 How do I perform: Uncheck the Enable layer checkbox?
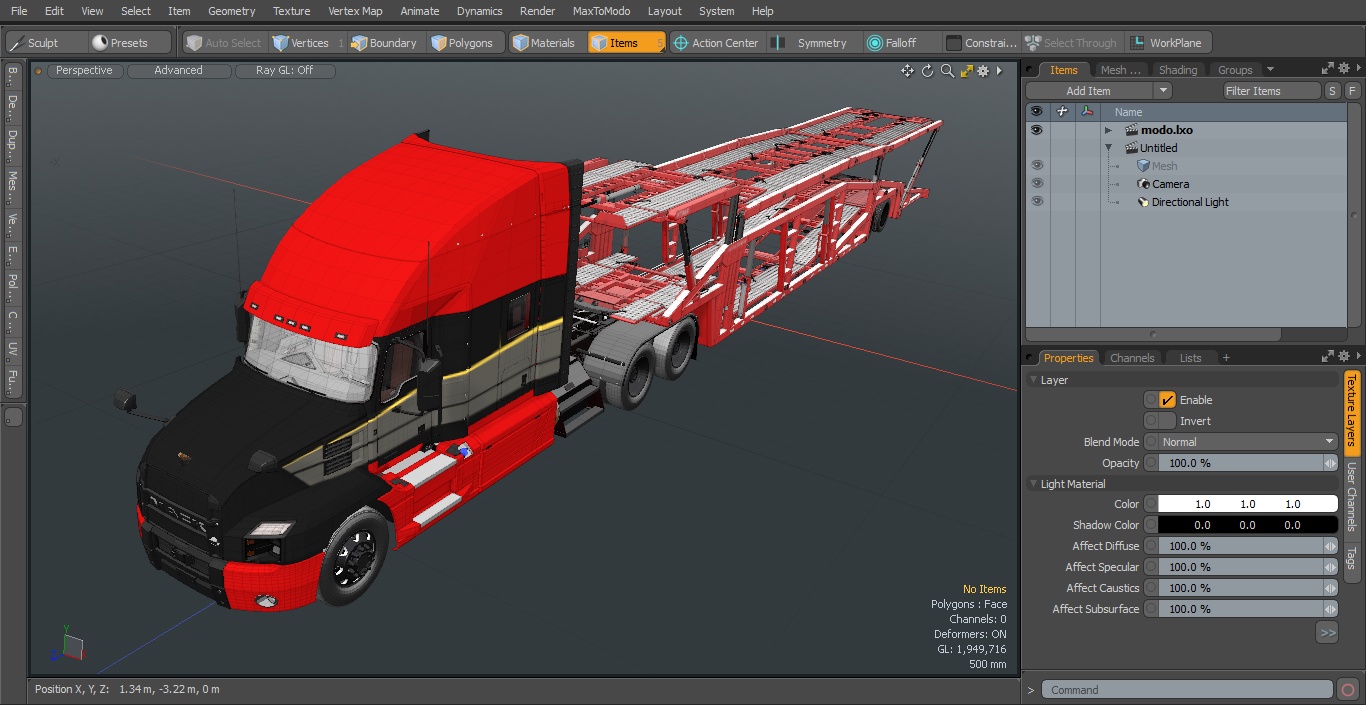pos(1167,400)
